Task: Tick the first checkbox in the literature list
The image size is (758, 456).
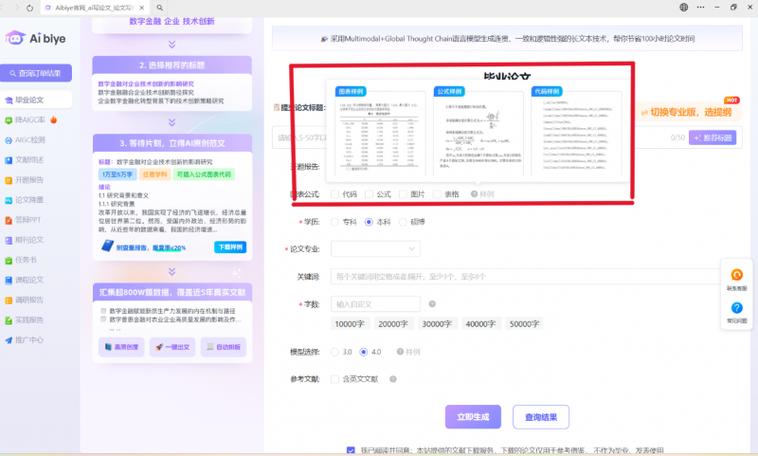Action: pos(103,311)
